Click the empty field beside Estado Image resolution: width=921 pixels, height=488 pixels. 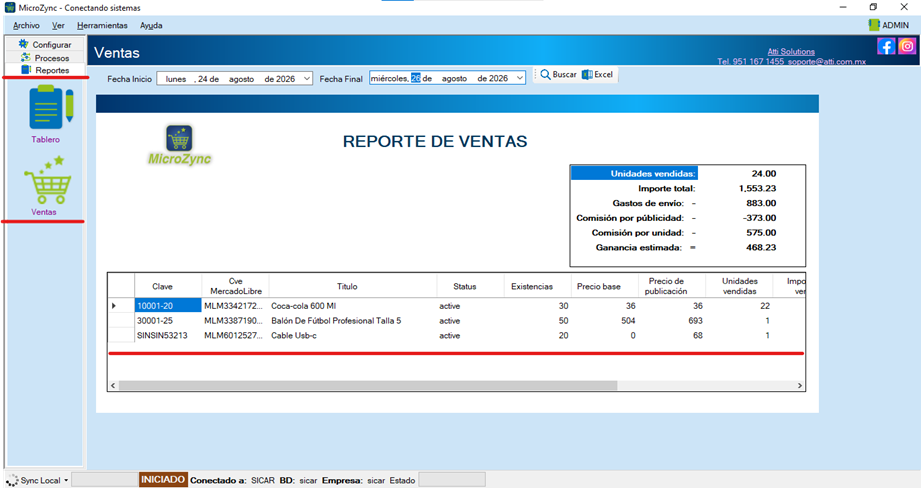click(x=452, y=480)
